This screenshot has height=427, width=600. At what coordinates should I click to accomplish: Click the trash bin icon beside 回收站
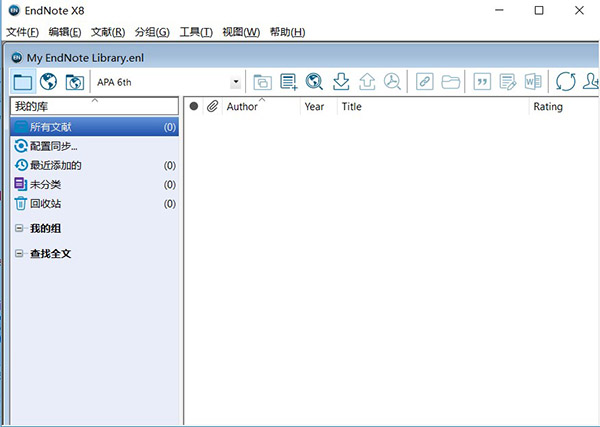point(21,204)
